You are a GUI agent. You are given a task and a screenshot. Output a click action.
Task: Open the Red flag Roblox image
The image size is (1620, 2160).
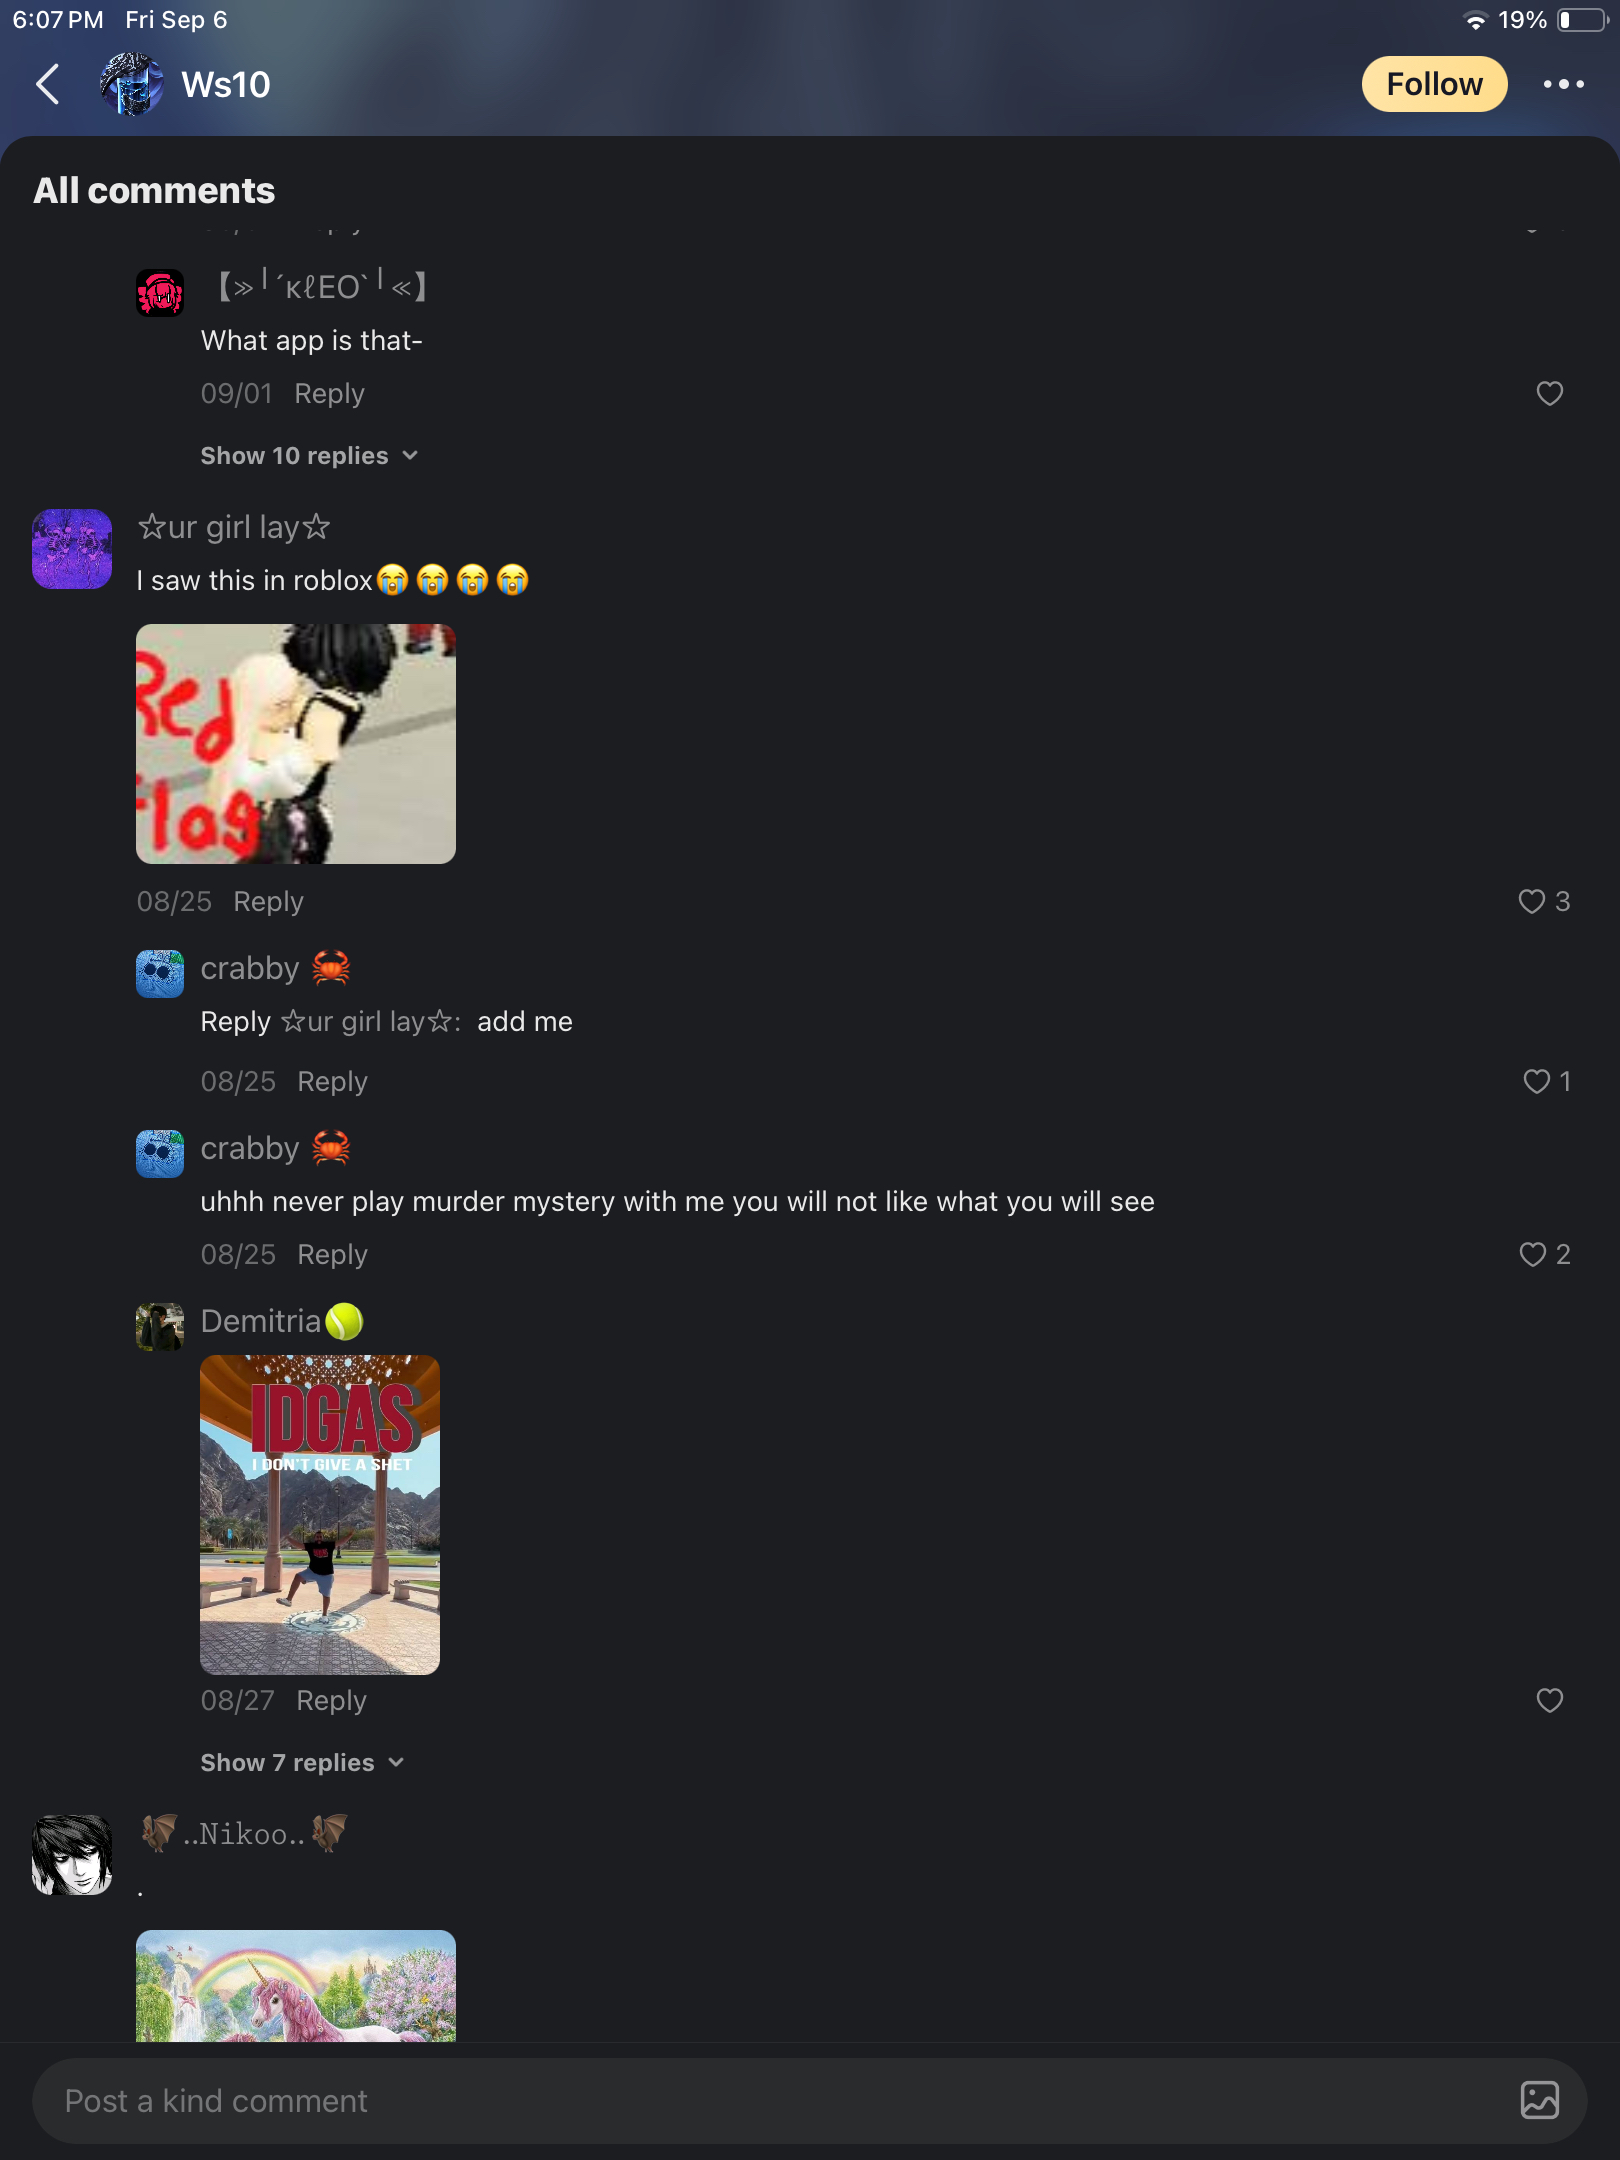296,743
